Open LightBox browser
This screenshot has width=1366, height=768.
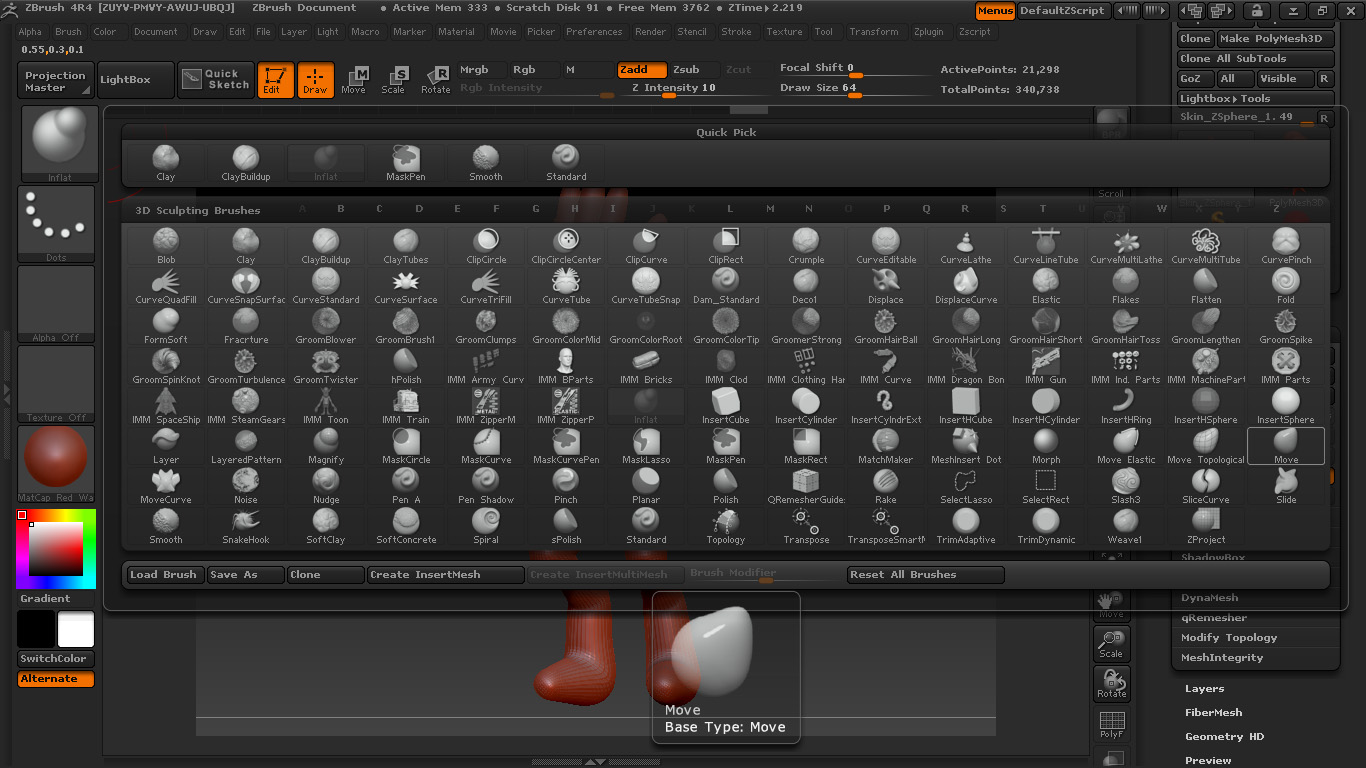click(x=135, y=80)
